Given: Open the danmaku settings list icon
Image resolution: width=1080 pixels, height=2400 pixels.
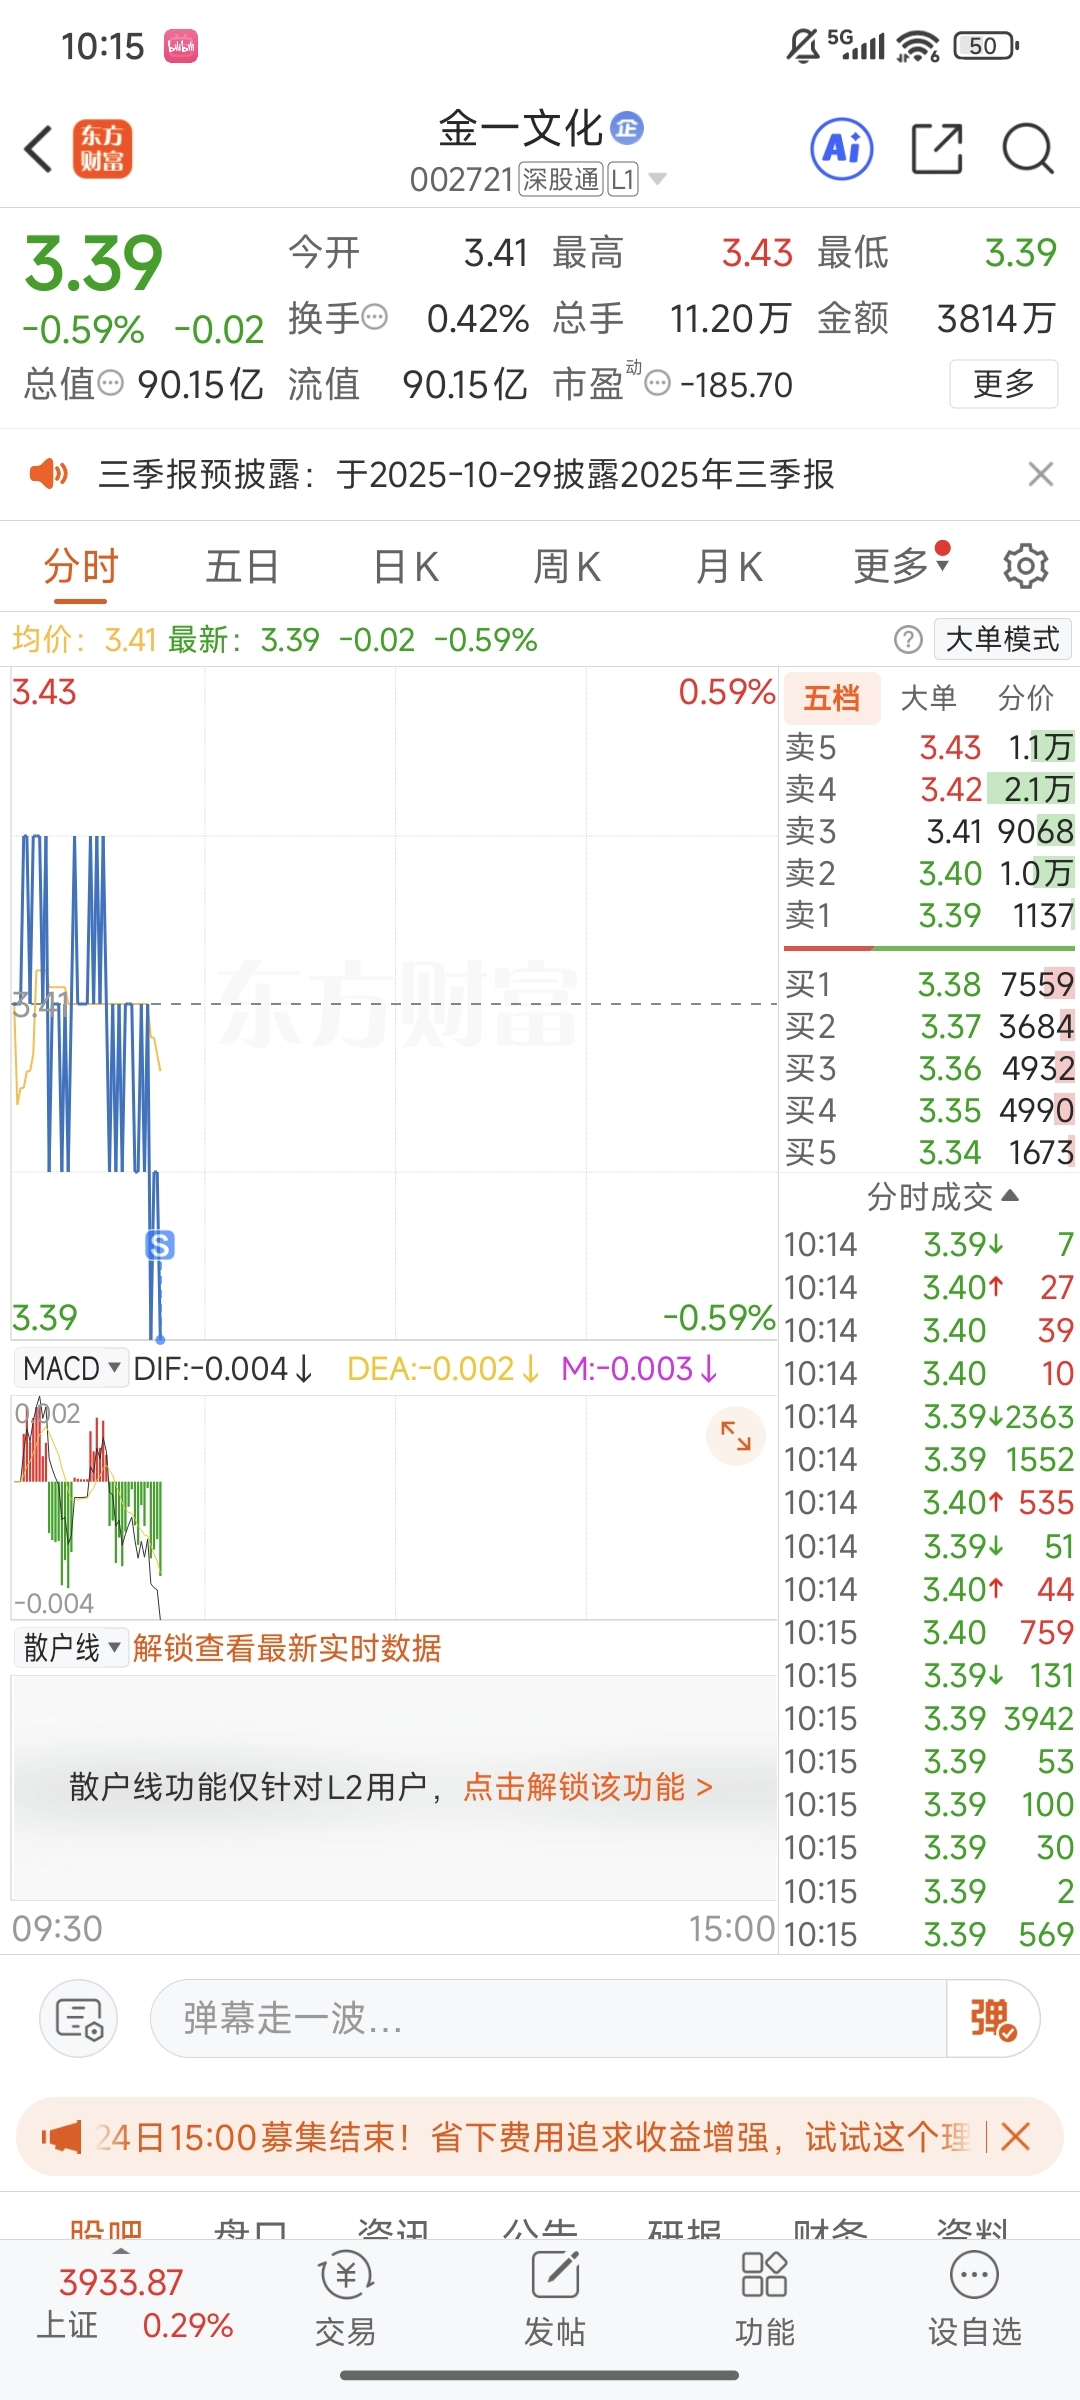Looking at the screenshot, I should pyautogui.click(x=79, y=2018).
